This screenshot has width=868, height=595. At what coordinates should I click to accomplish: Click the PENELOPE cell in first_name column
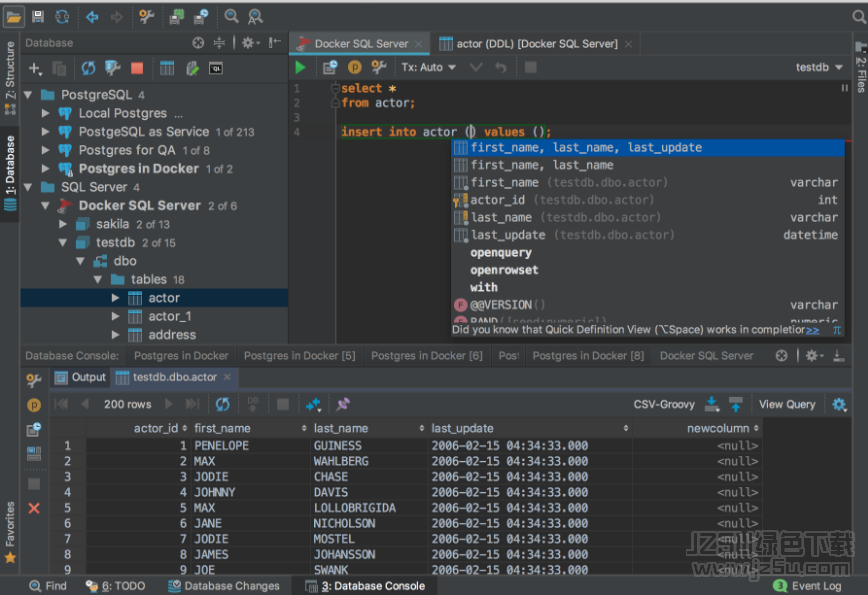[251, 446]
